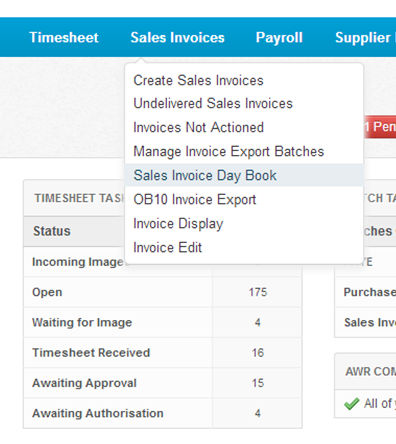The height and width of the screenshot is (444, 396).
Task: Select Undelivered Sales Invoices
Action: 213,103
